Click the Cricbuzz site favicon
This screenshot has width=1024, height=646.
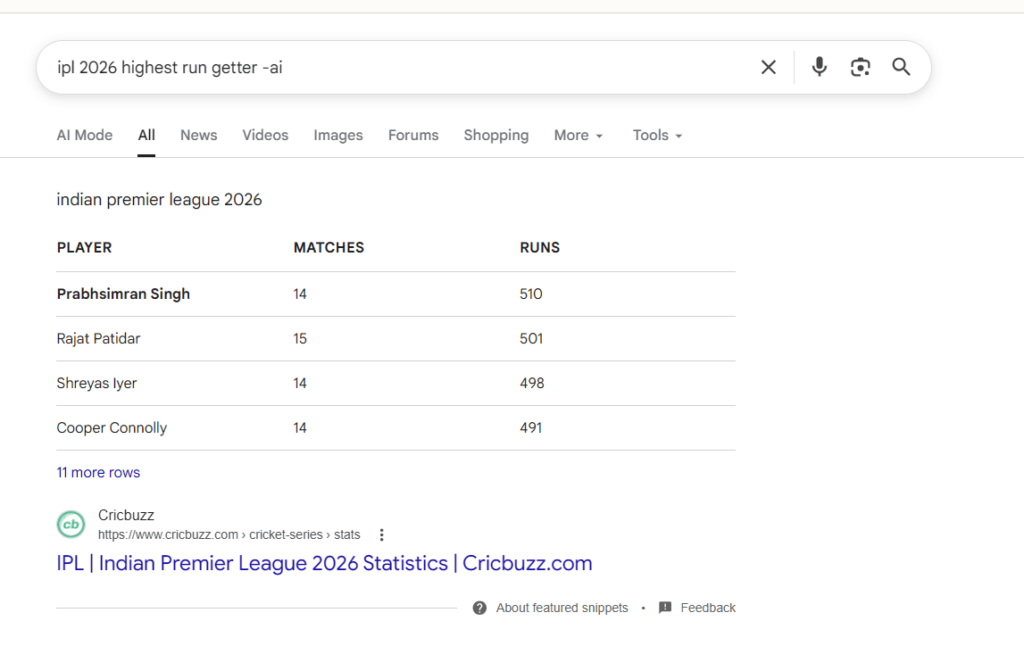(x=71, y=525)
